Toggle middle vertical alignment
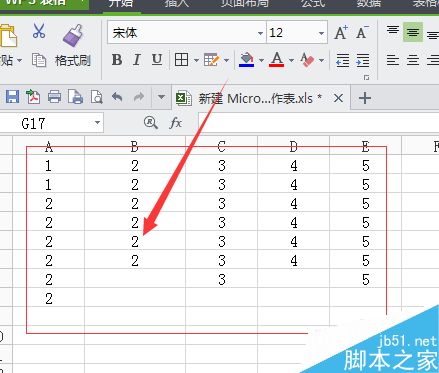 coord(413,32)
